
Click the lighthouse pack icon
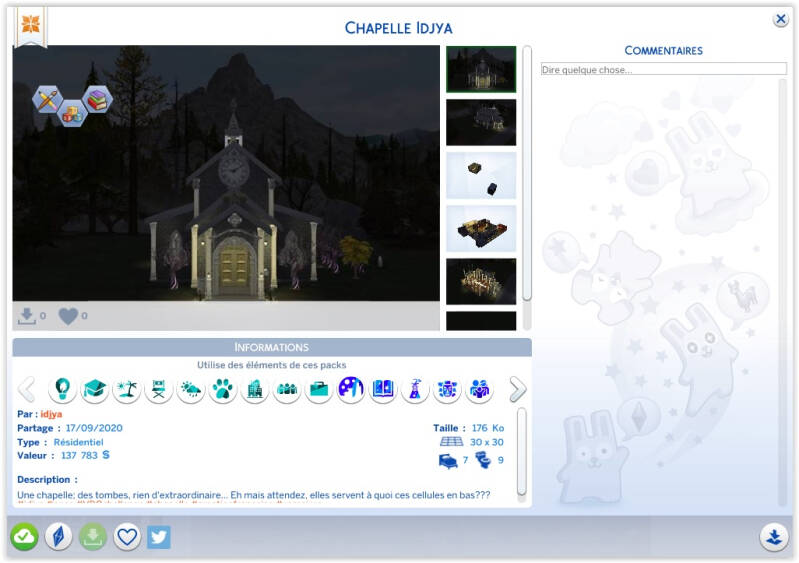[414, 390]
